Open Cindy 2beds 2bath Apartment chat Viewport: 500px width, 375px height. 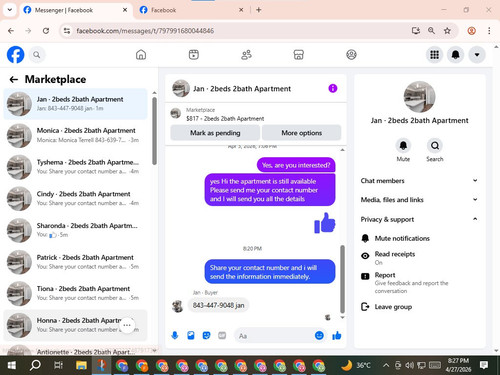pos(75,198)
